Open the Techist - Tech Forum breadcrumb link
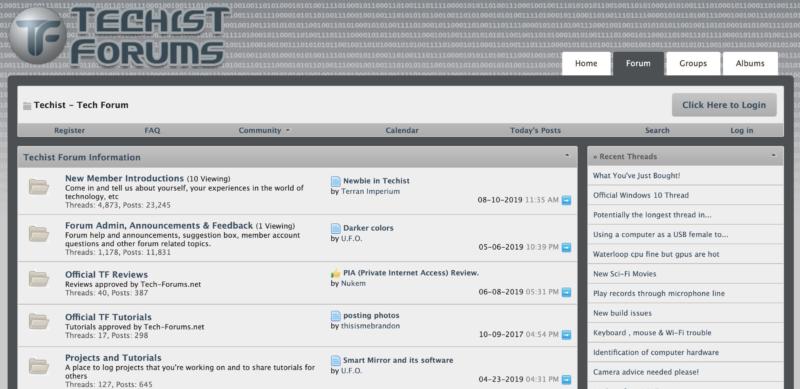Image resolution: width=800 pixels, height=389 pixels. pyautogui.click(x=81, y=105)
